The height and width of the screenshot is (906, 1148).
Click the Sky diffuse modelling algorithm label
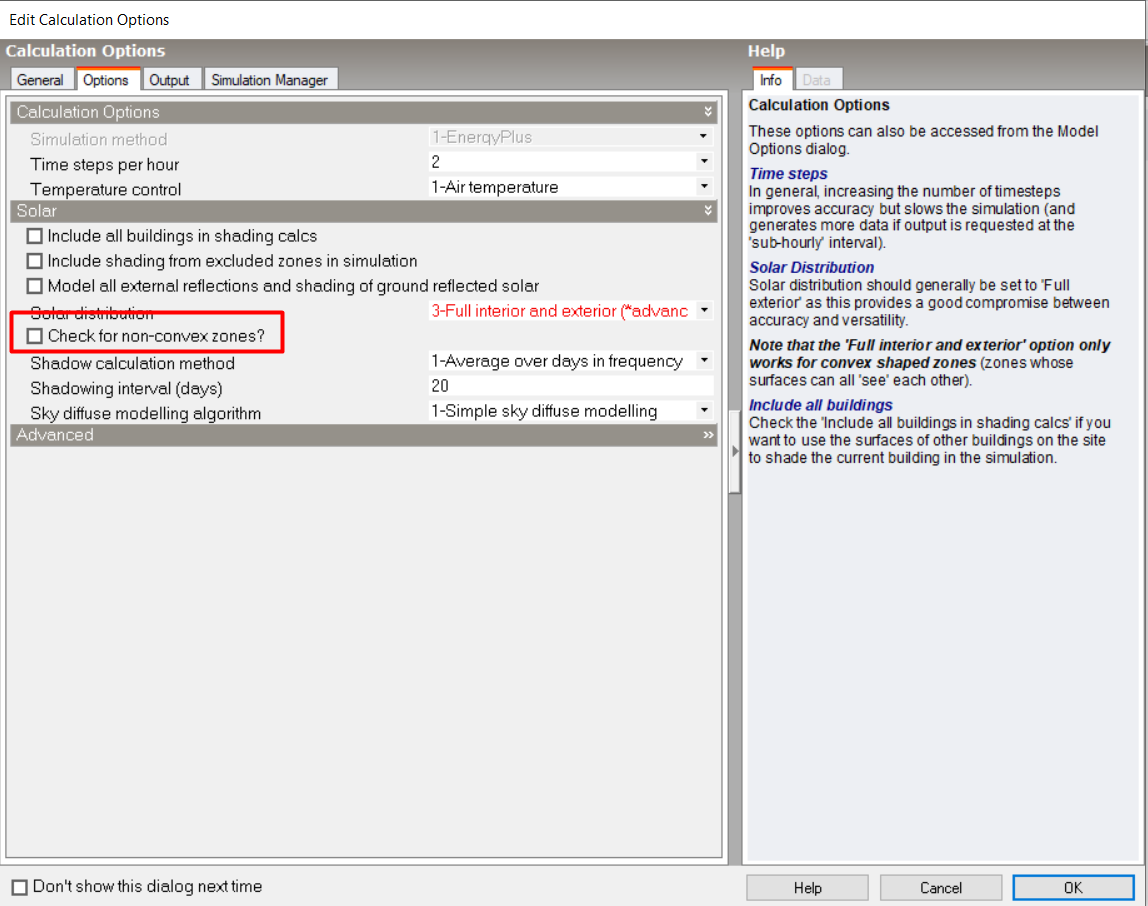point(146,413)
